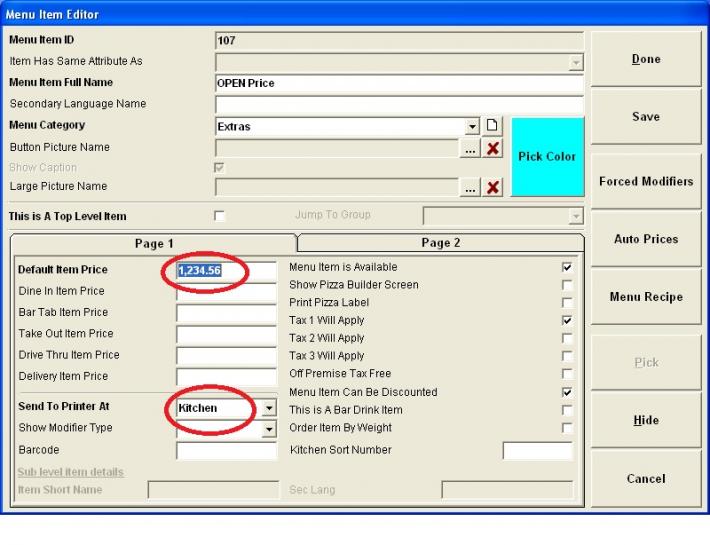Select the Page 1 tab
Viewport: 710px width, 545px height.
(154, 243)
